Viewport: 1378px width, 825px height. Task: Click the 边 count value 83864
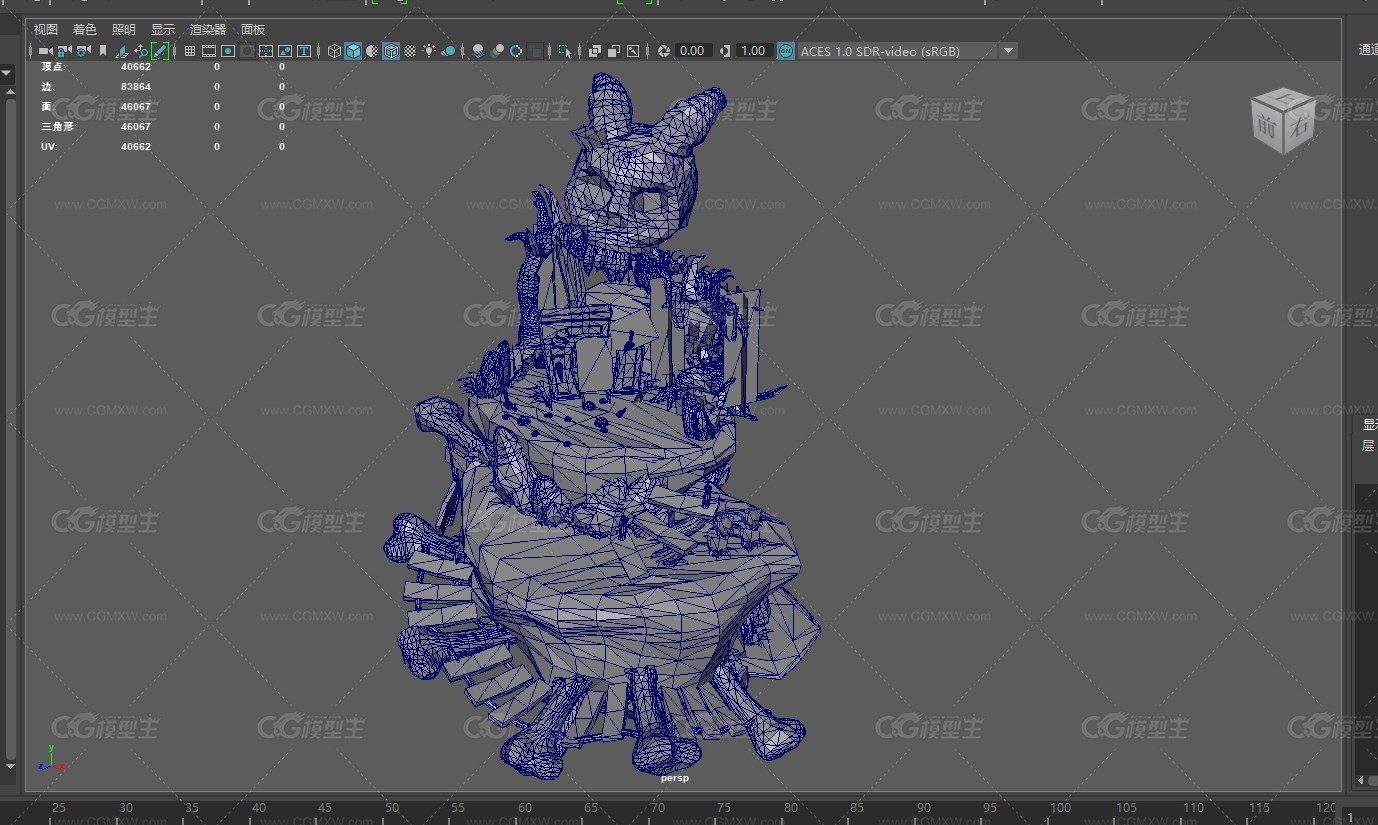pos(136,87)
